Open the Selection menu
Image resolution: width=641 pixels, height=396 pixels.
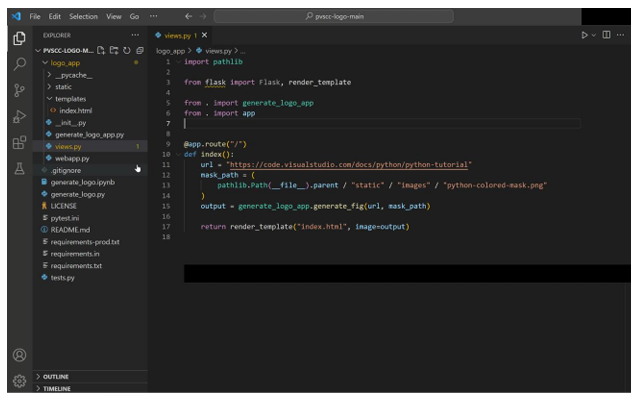pos(83,16)
